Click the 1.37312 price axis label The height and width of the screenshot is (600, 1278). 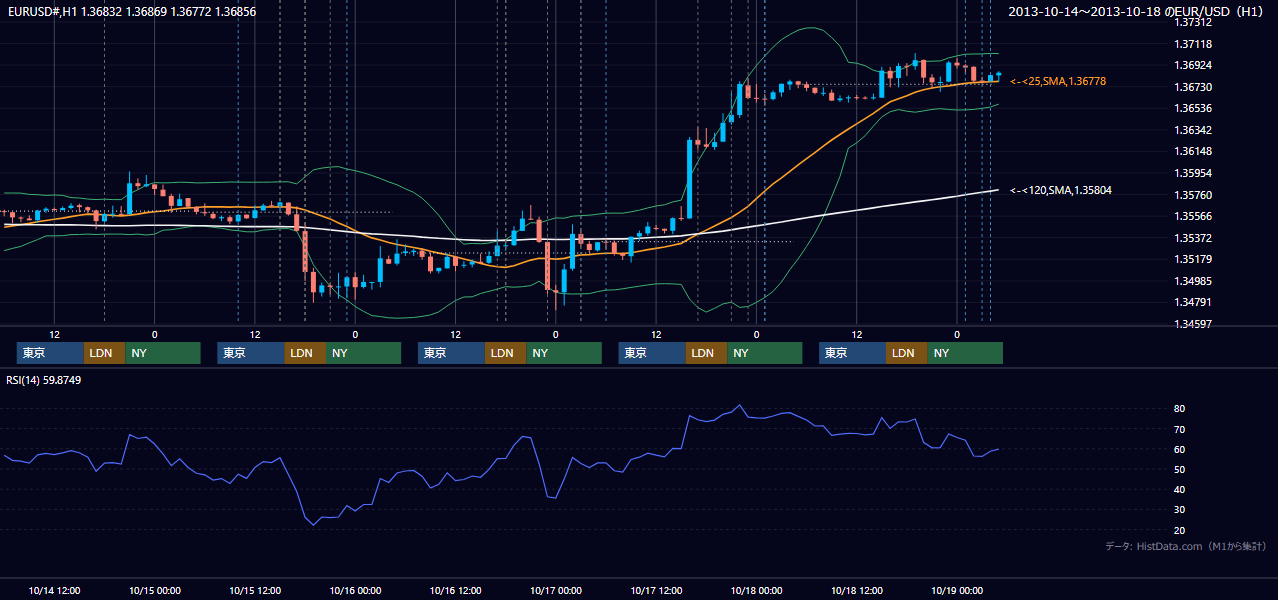(1193, 22)
